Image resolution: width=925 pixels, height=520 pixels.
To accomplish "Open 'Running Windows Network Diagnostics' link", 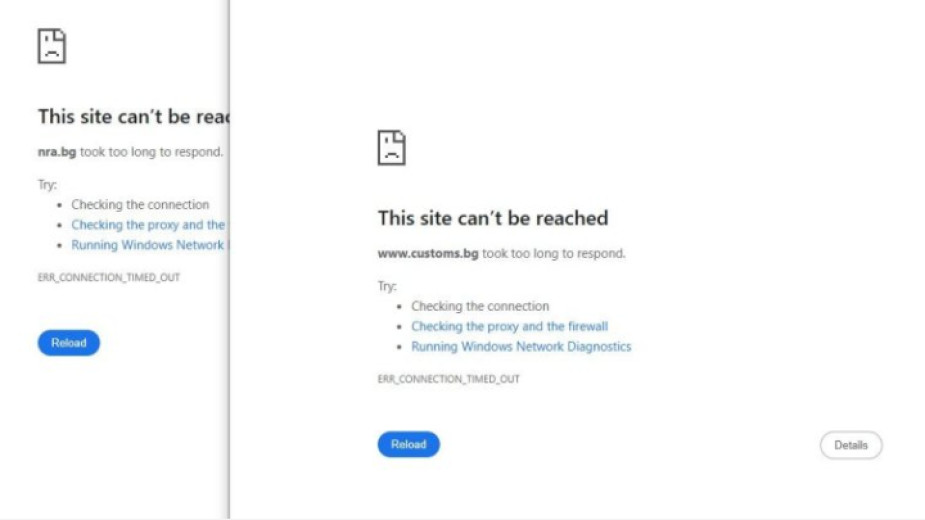I will coord(521,346).
